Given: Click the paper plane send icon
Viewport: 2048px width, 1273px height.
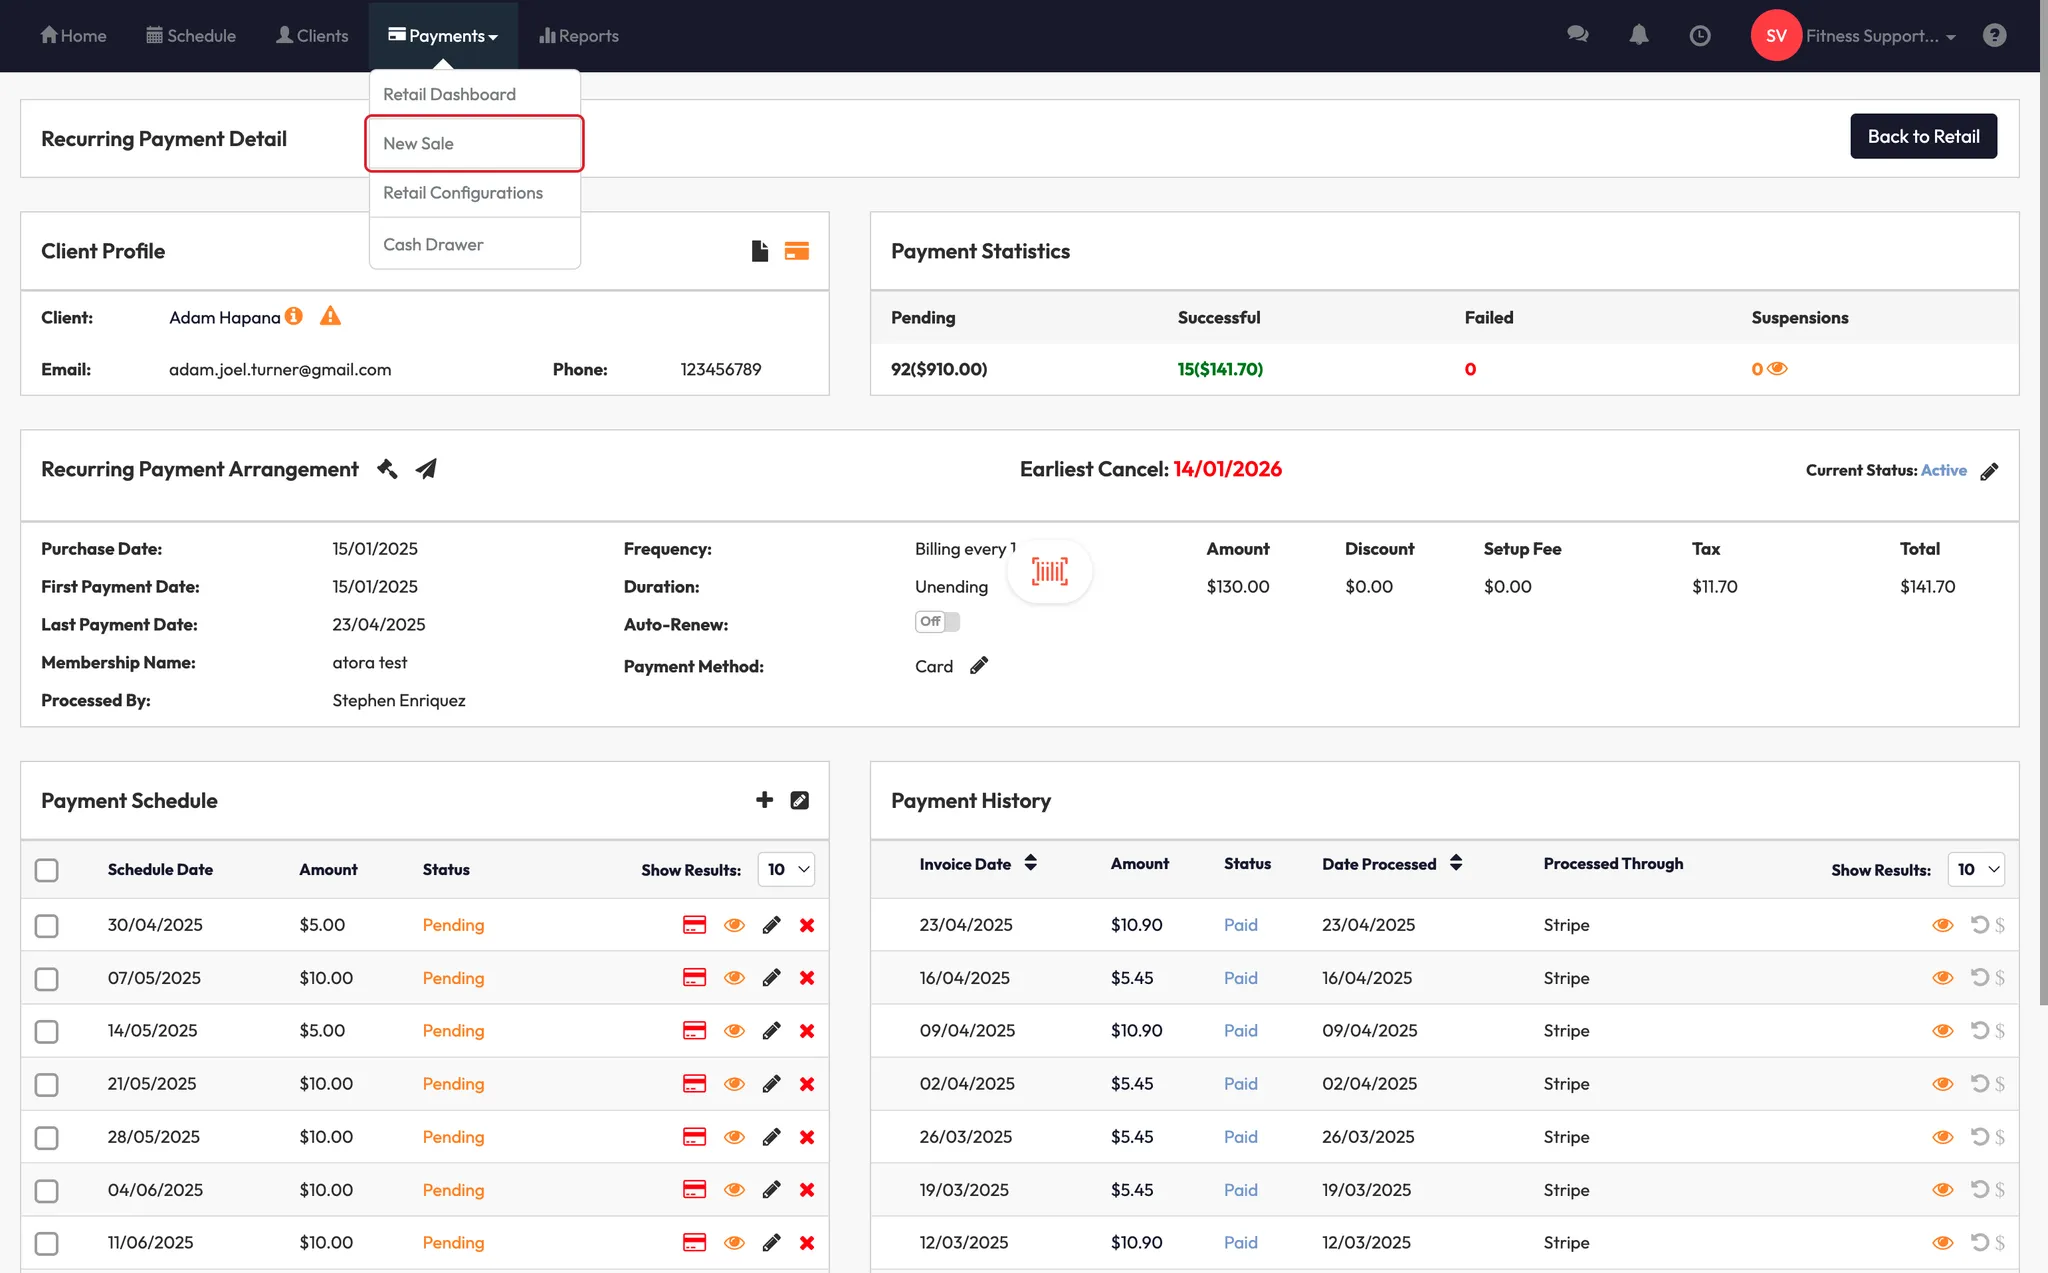Looking at the screenshot, I should pyautogui.click(x=426, y=469).
